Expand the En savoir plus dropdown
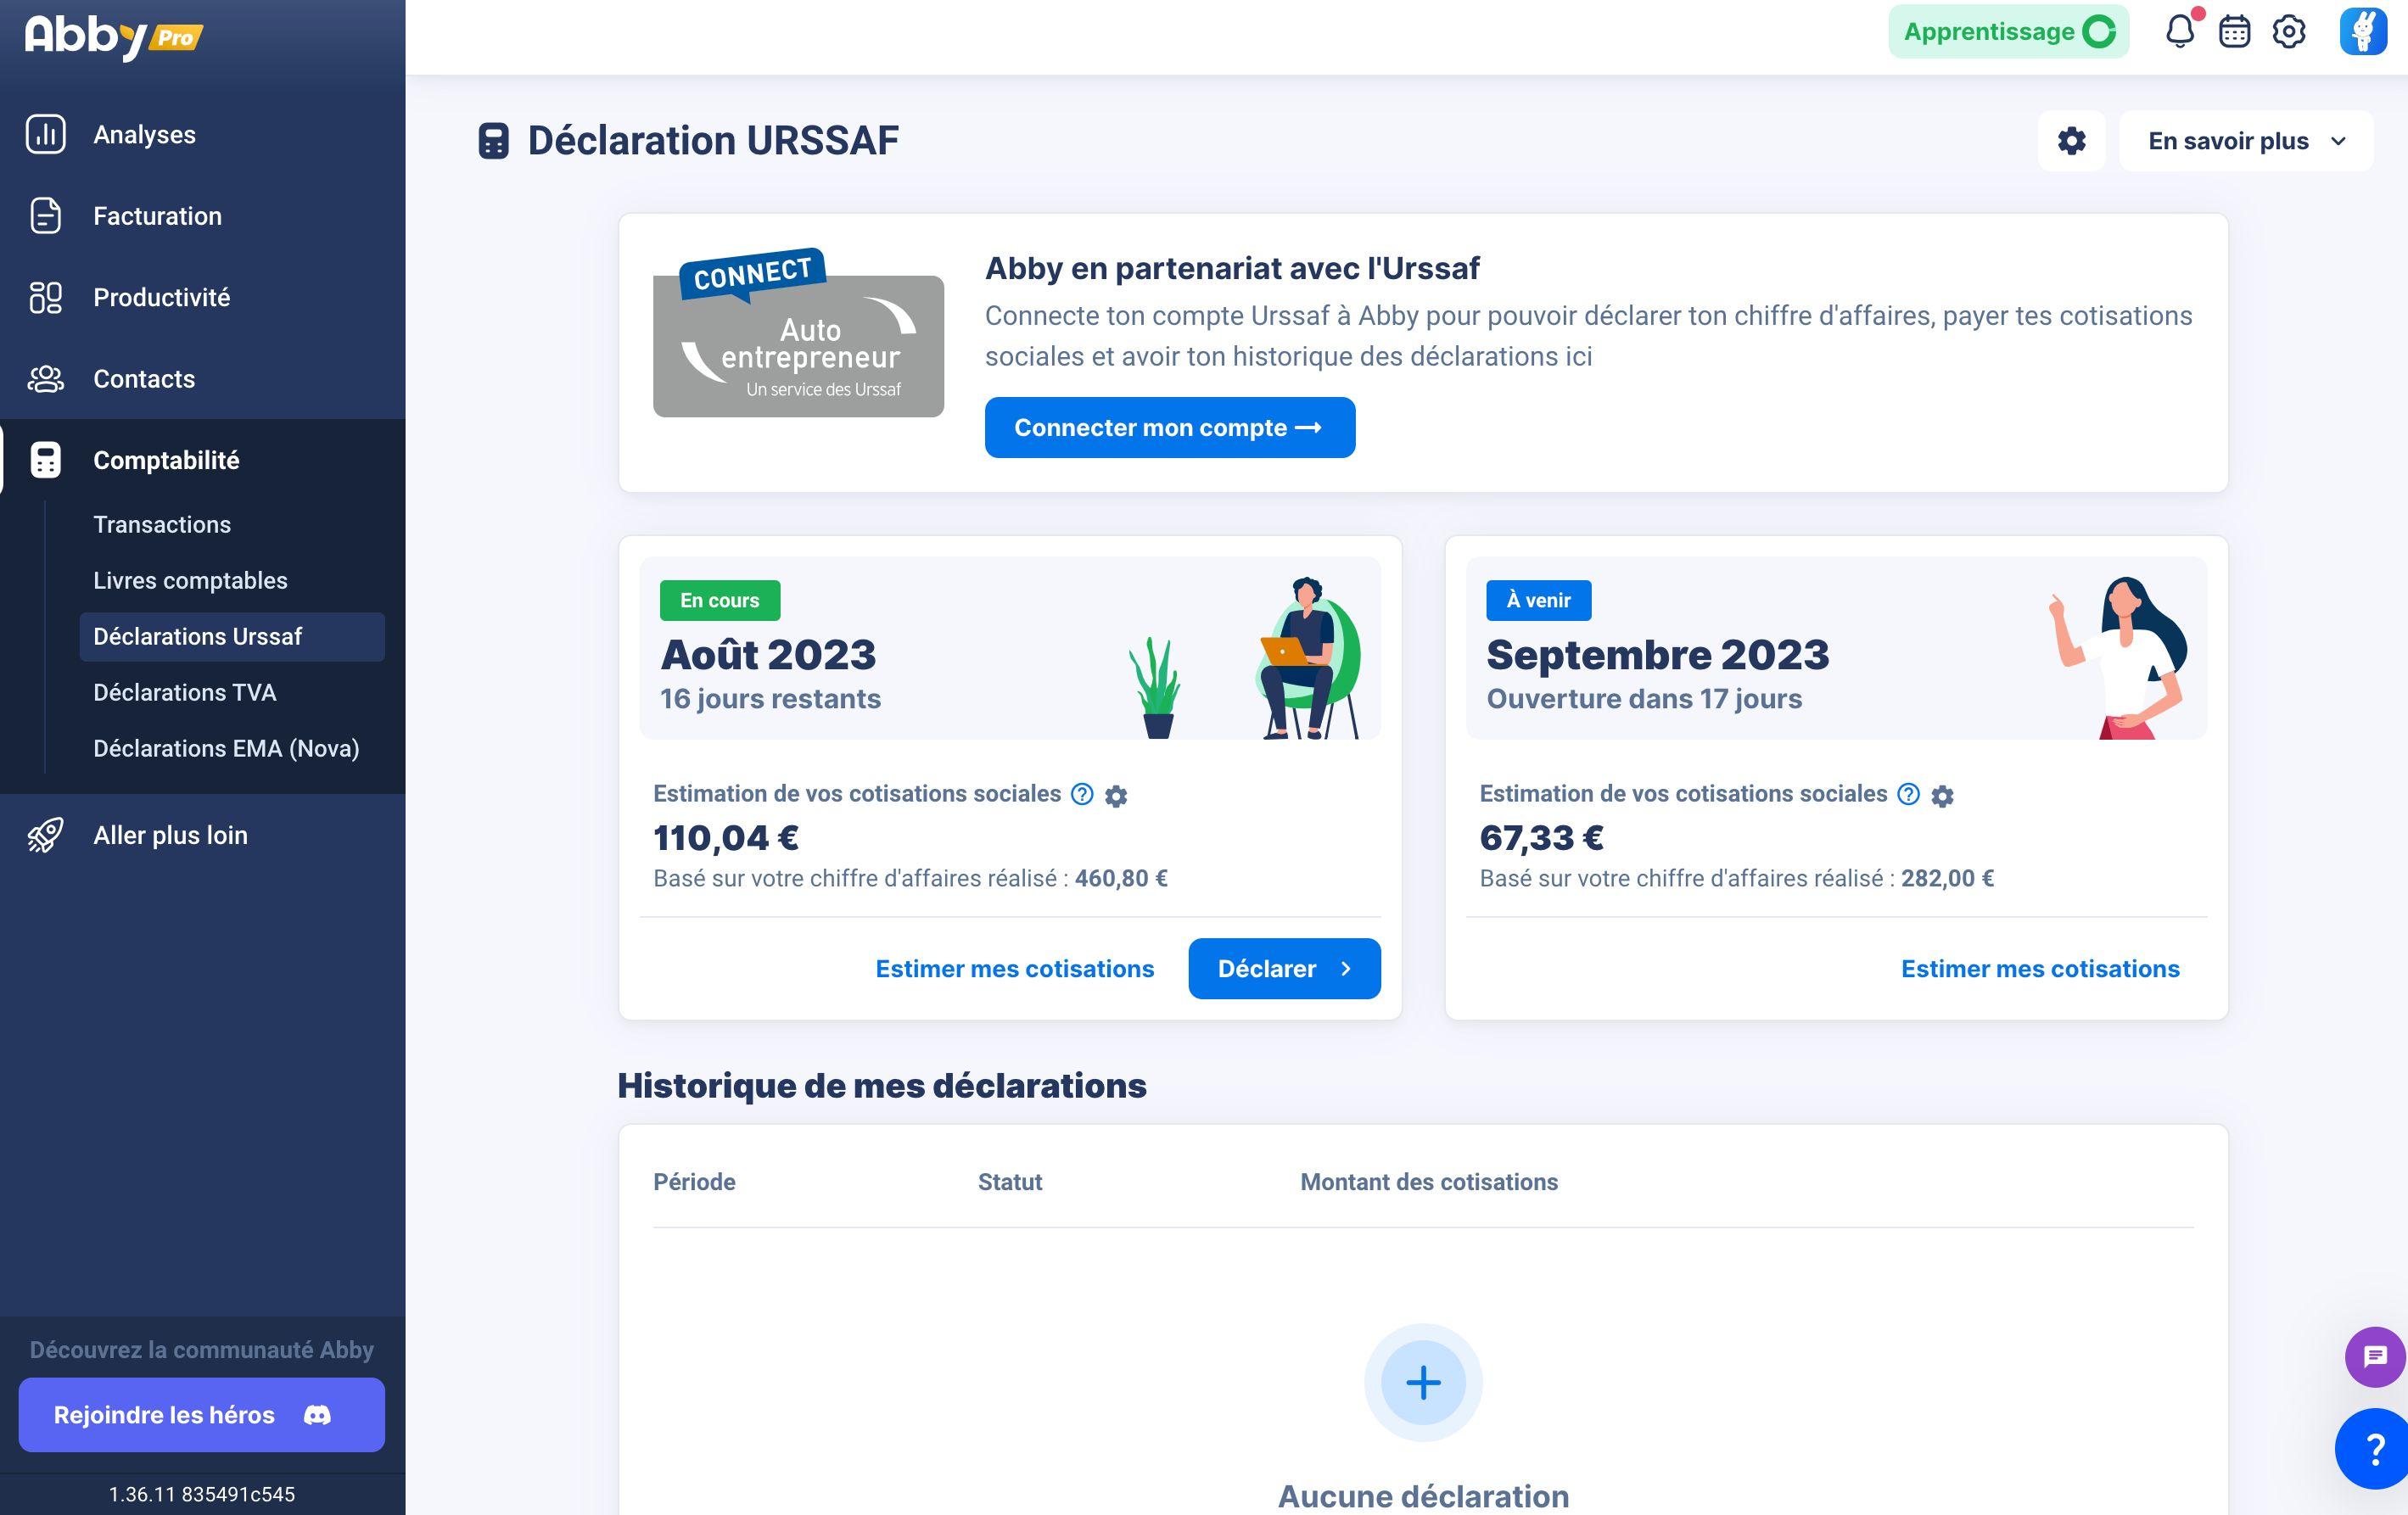Image resolution: width=2408 pixels, height=1515 pixels. 2246,141
